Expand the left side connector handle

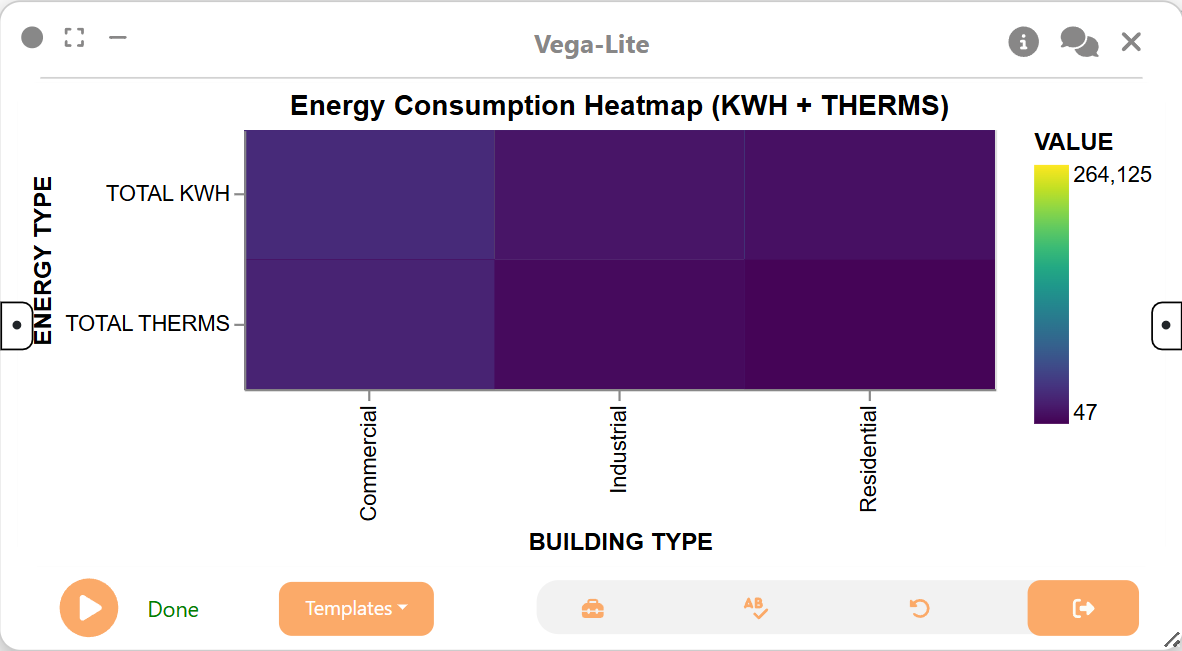click(x=16, y=326)
